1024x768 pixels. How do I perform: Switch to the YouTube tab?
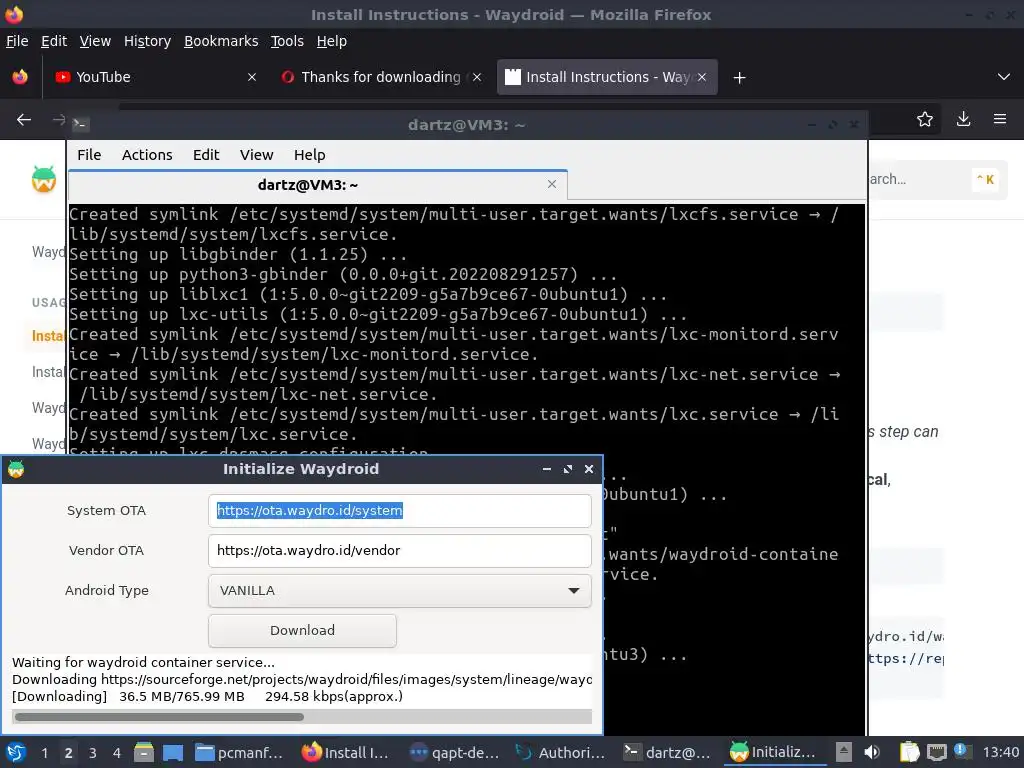155,77
